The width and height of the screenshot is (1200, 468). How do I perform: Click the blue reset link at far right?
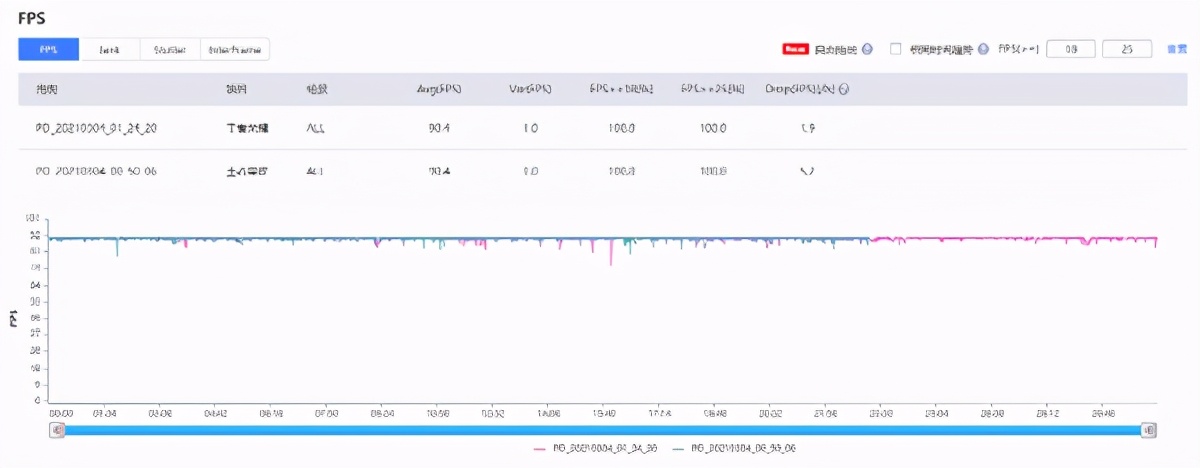[x=1176, y=49]
